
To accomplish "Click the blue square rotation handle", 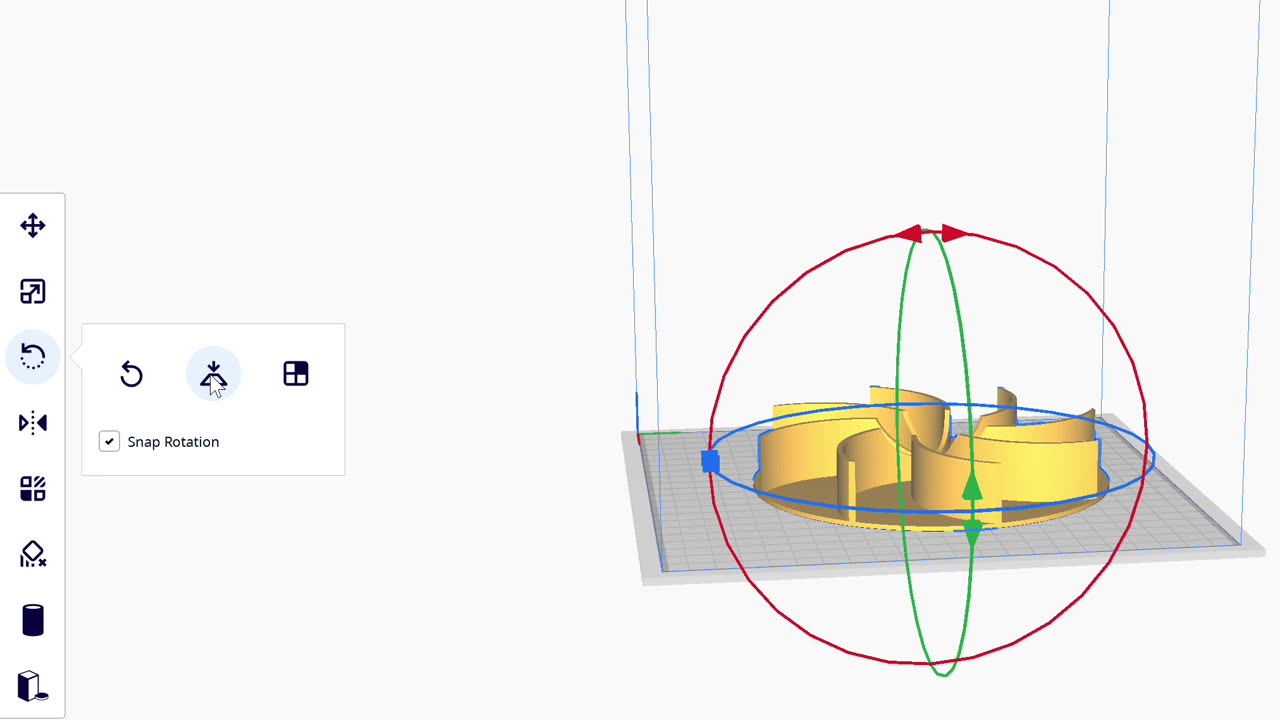I will [710, 461].
